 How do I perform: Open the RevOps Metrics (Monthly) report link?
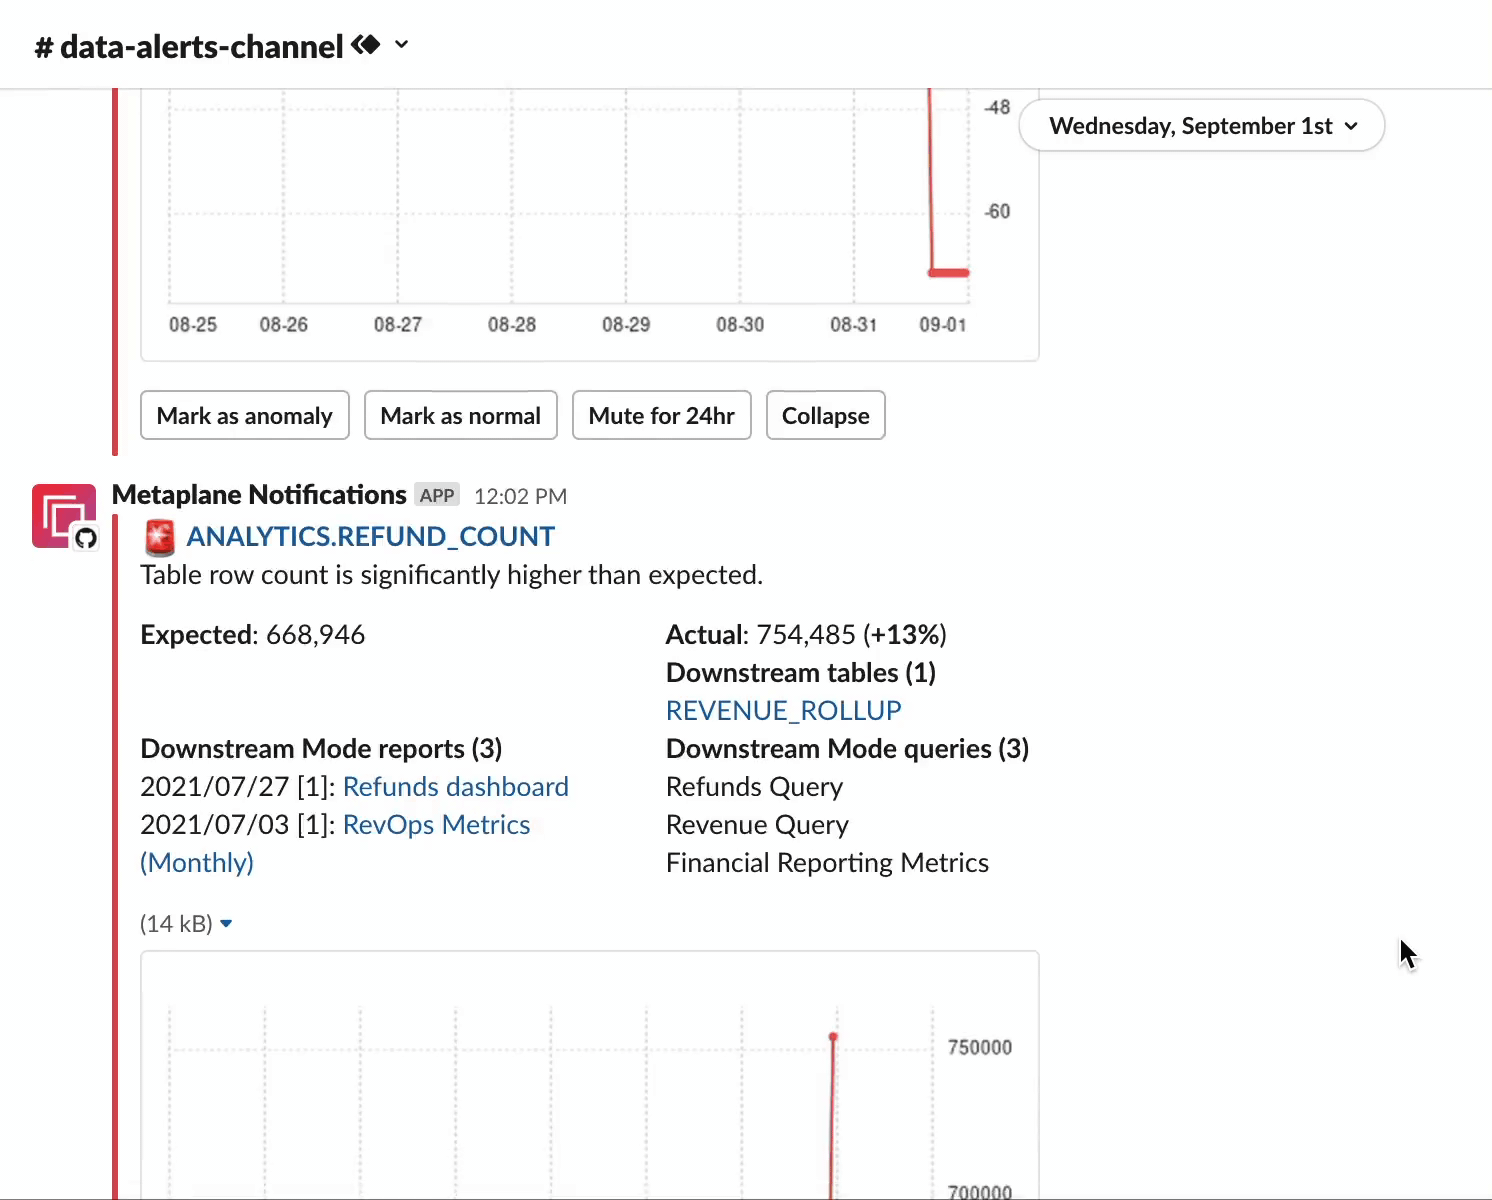coord(436,825)
